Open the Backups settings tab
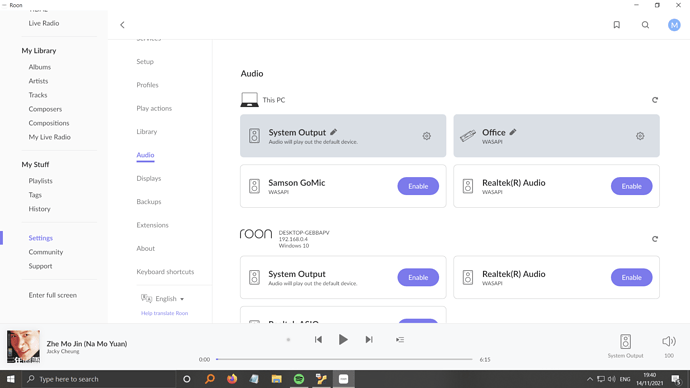 tap(149, 201)
